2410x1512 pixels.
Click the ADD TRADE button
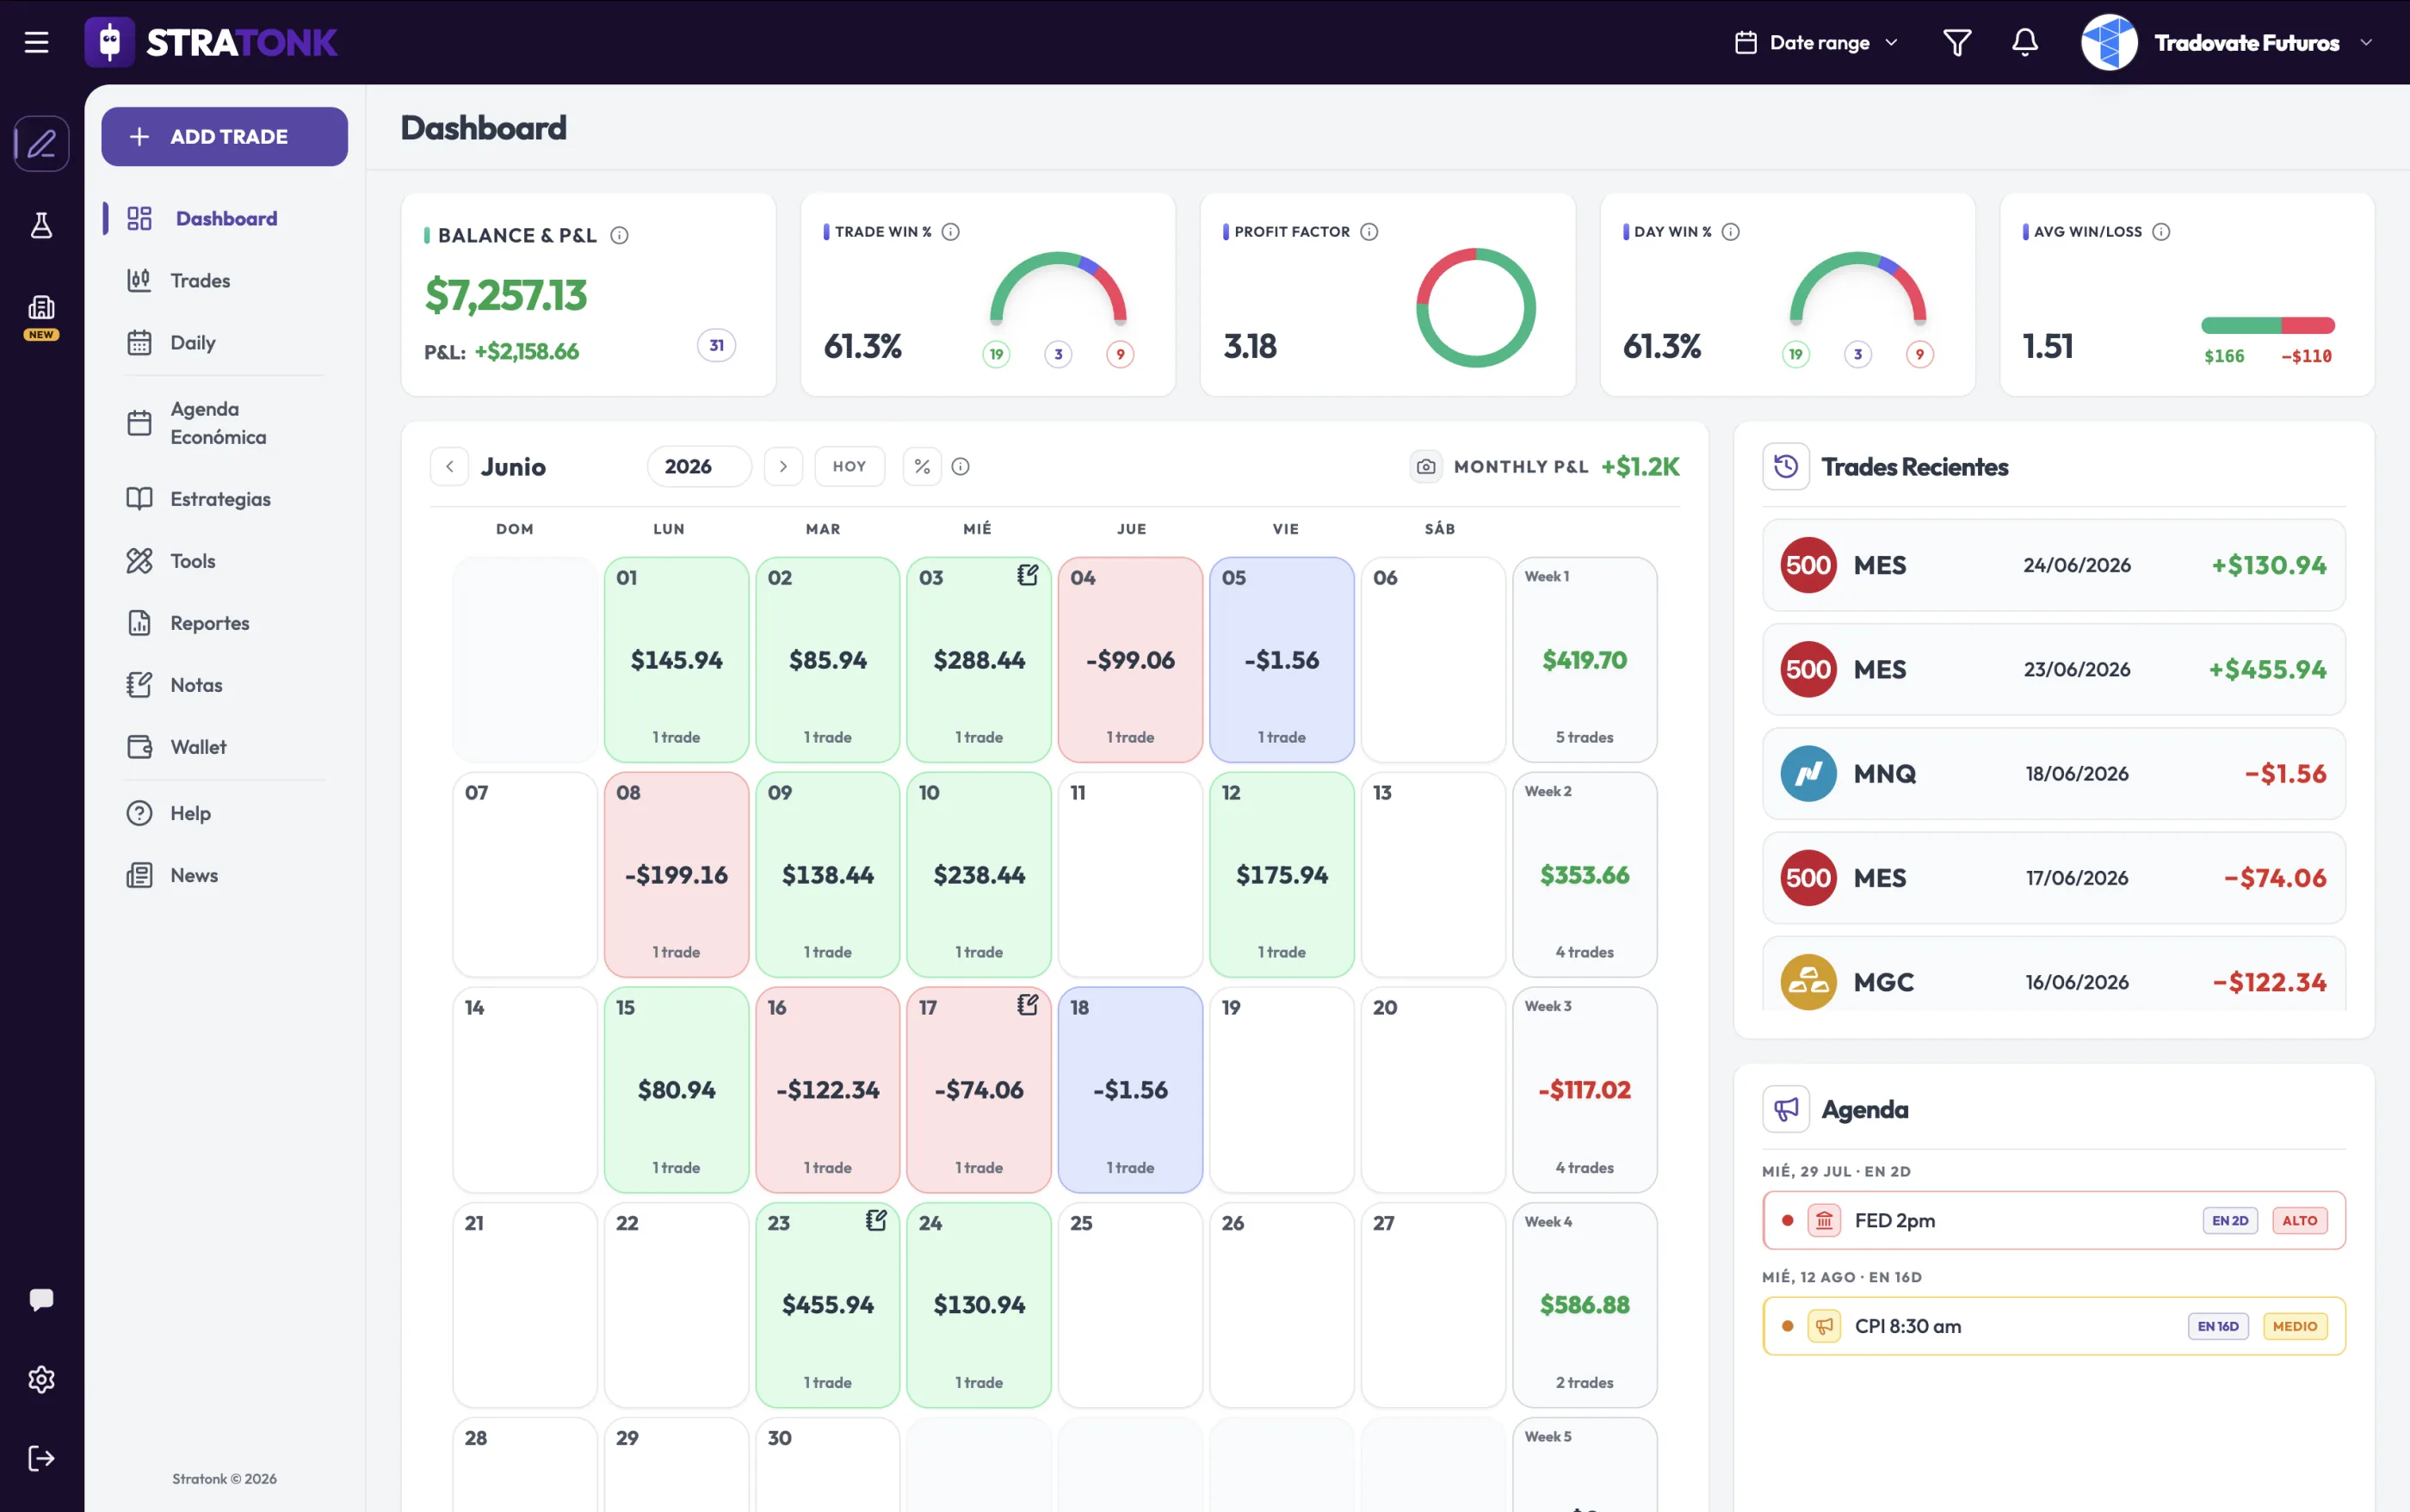tap(225, 137)
